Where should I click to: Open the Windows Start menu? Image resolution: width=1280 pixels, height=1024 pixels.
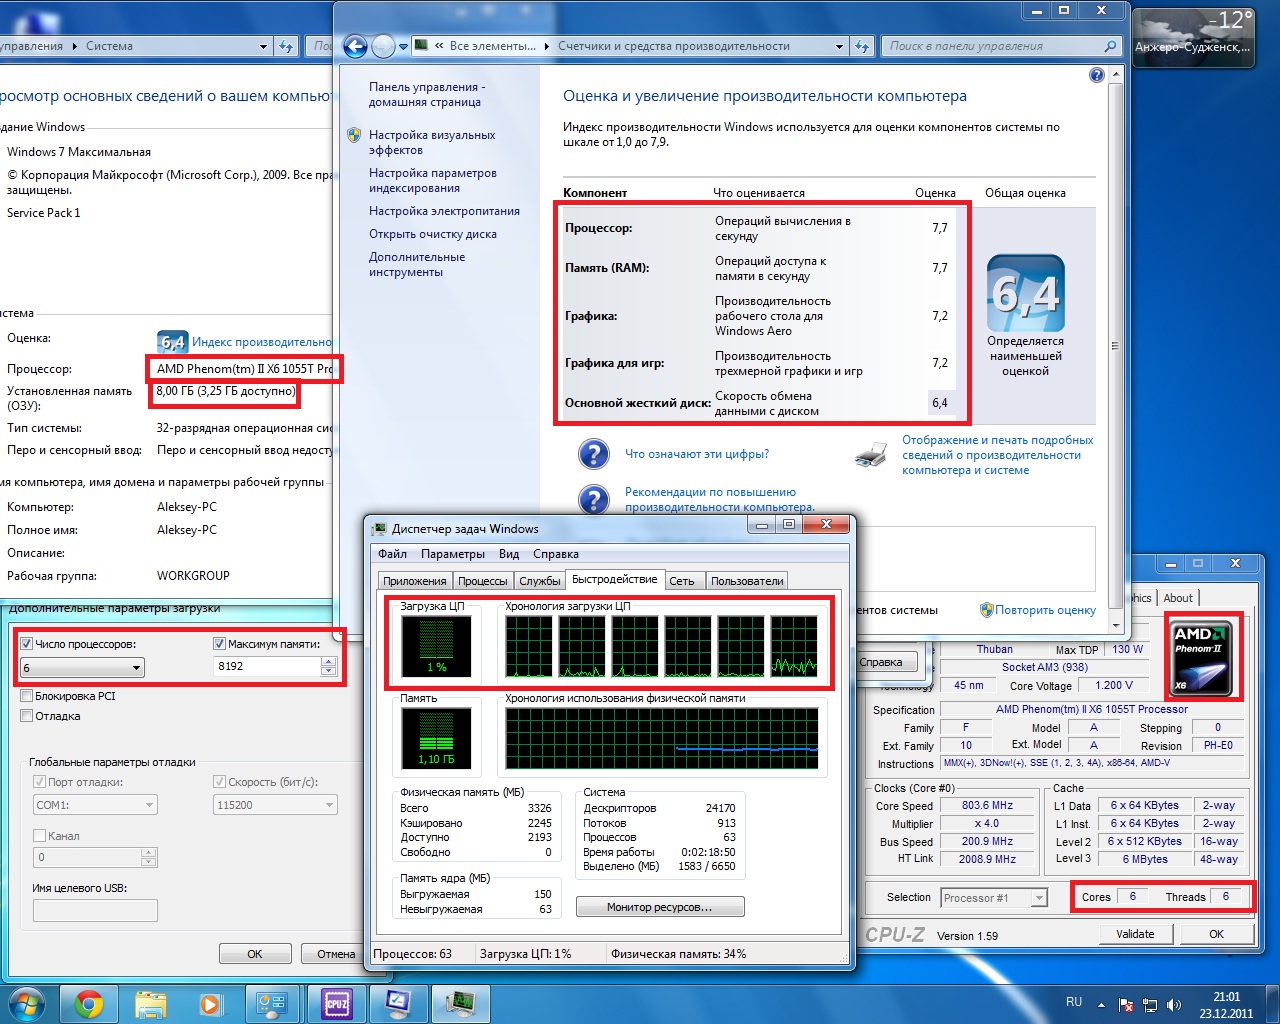pos(25,1003)
